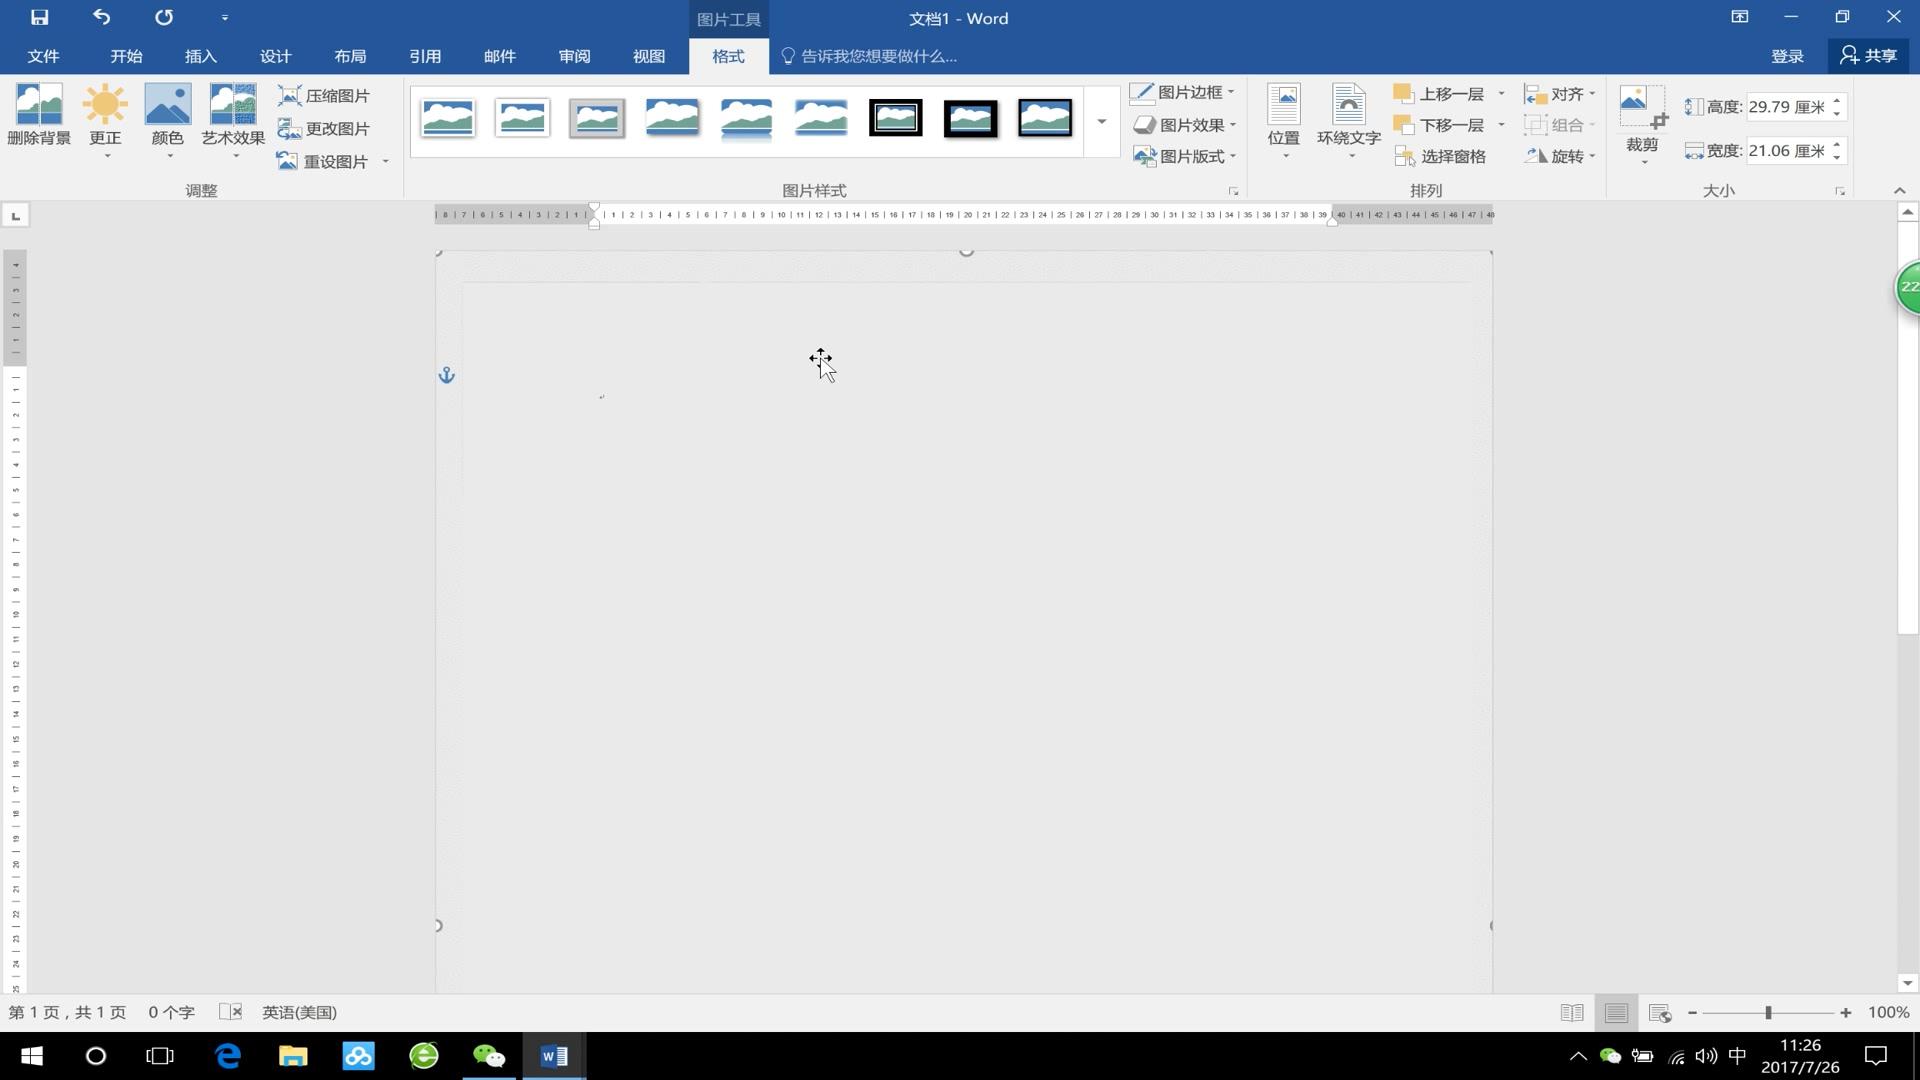This screenshot has height=1080, width=1920.
Task: Click the Sign in (登录) button
Action: 1787,56
